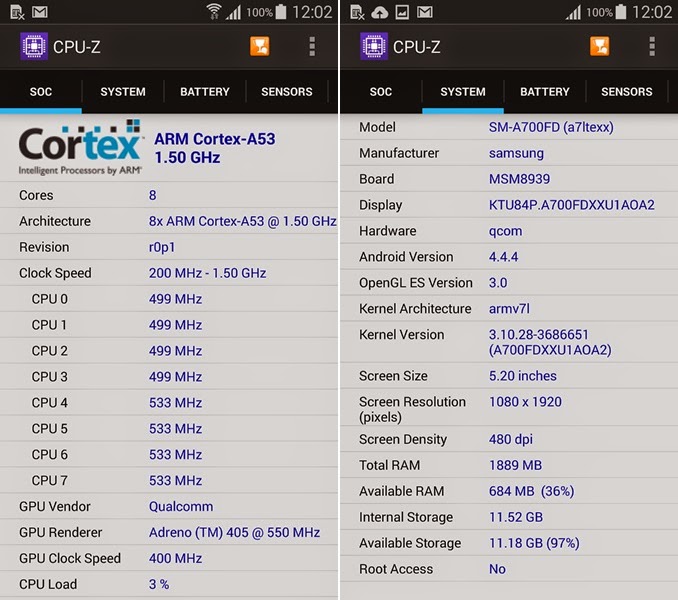Open the three-dot overflow menu, right screen
The image size is (678, 600).
[652, 46]
